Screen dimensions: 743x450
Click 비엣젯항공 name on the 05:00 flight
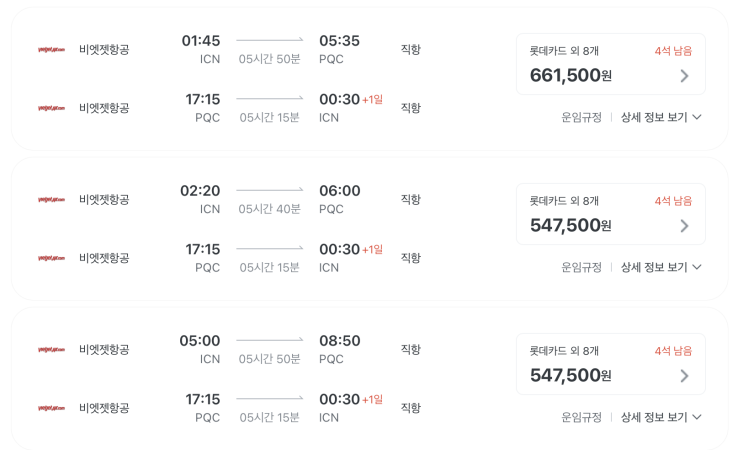tap(104, 350)
